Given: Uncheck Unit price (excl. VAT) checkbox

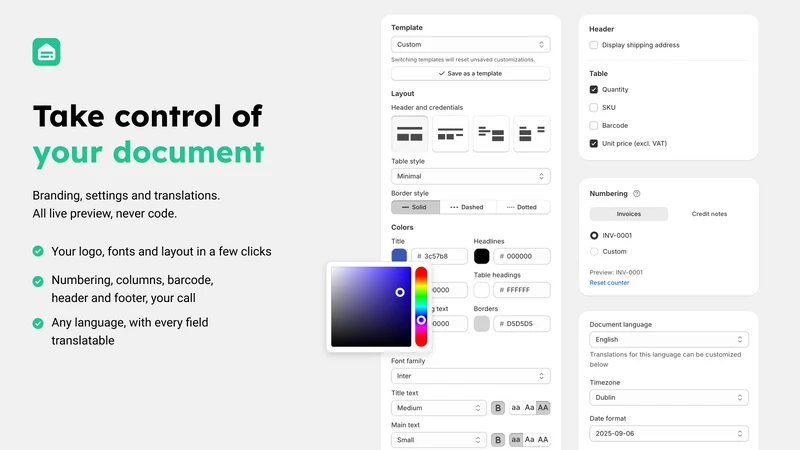Looking at the screenshot, I should (593, 143).
